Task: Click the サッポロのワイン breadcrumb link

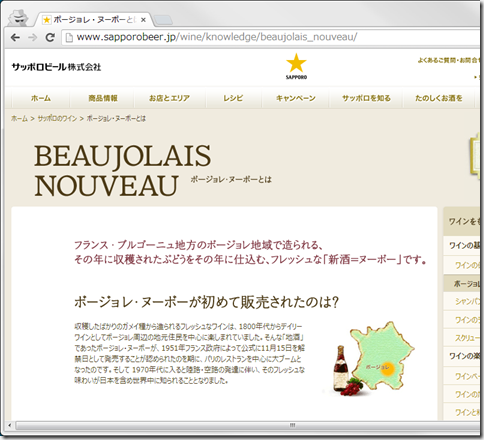Action: 57,119
